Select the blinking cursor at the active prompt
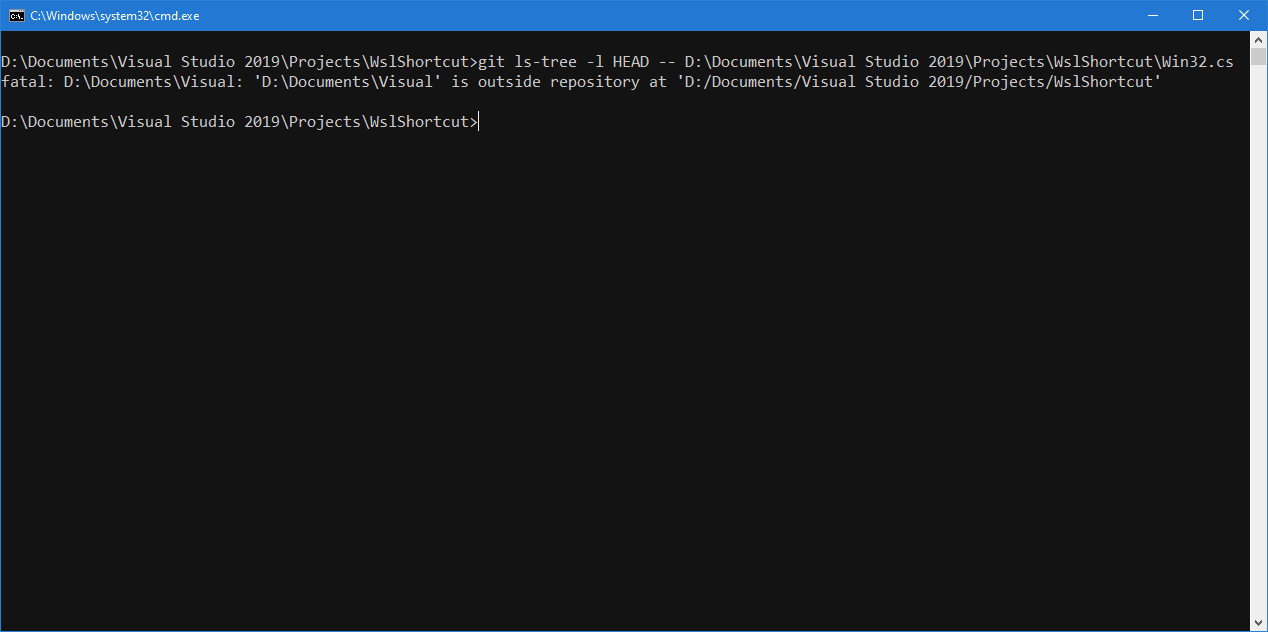 (479, 121)
